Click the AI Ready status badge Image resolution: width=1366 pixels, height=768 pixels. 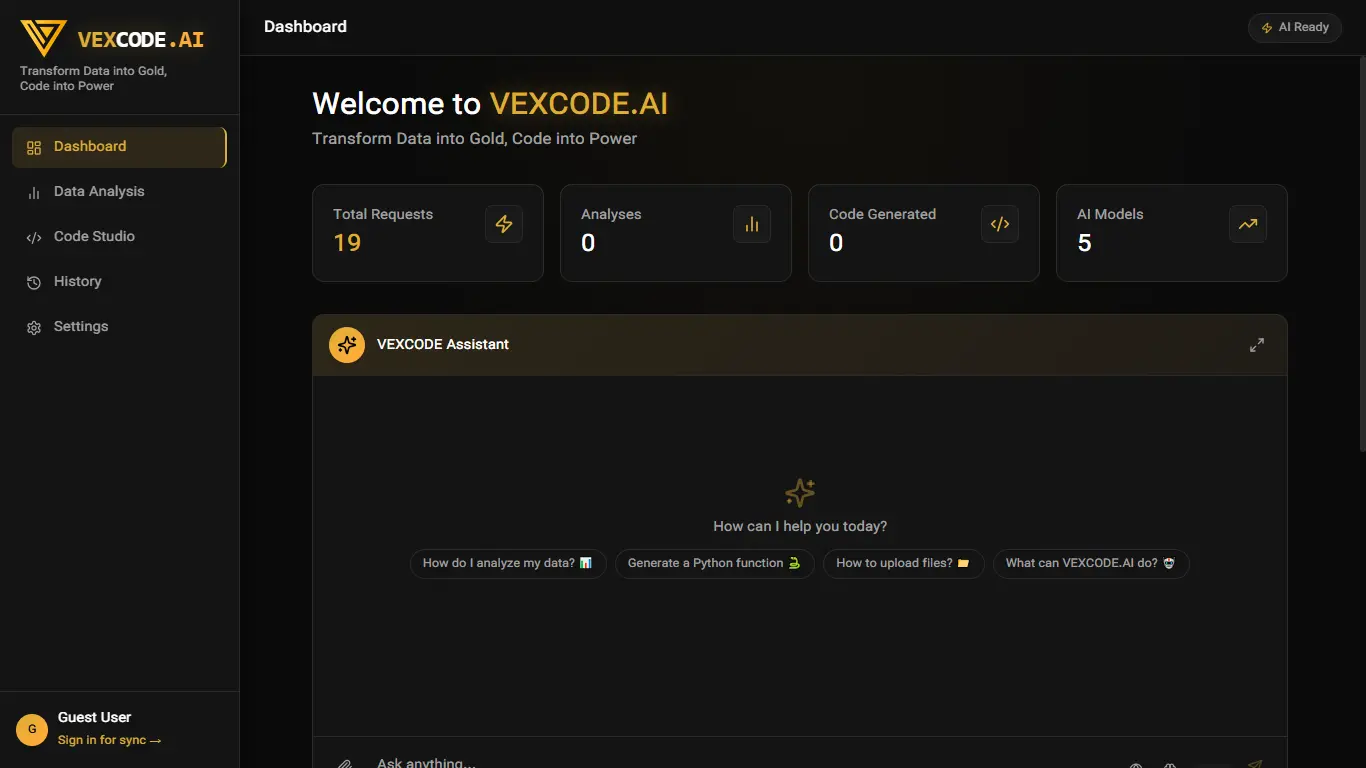coord(1295,27)
